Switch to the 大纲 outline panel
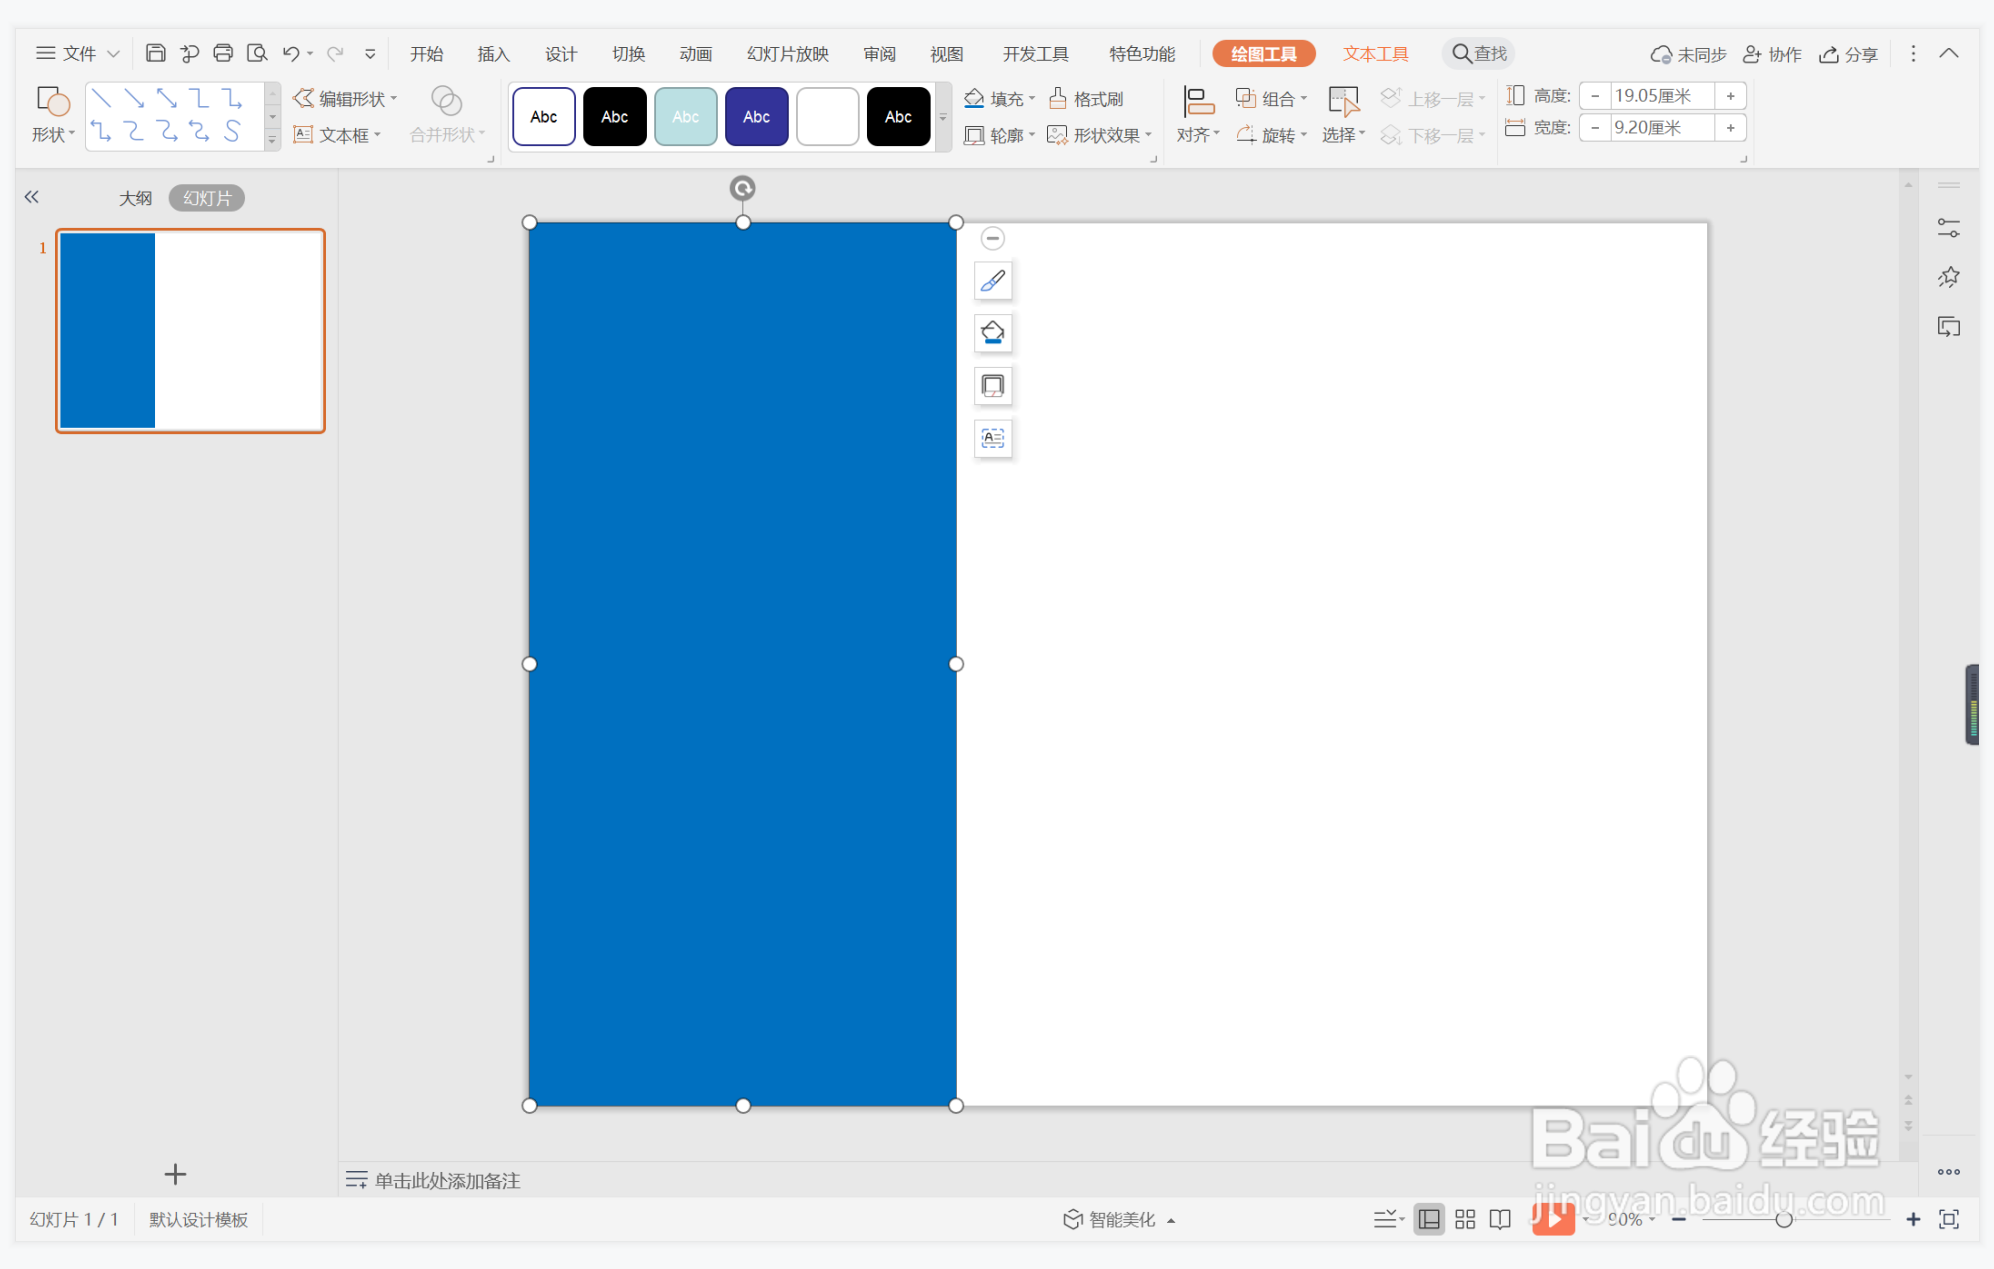Image resolution: width=1994 pixels, height=1269 pixels. (x=135, y=198)
